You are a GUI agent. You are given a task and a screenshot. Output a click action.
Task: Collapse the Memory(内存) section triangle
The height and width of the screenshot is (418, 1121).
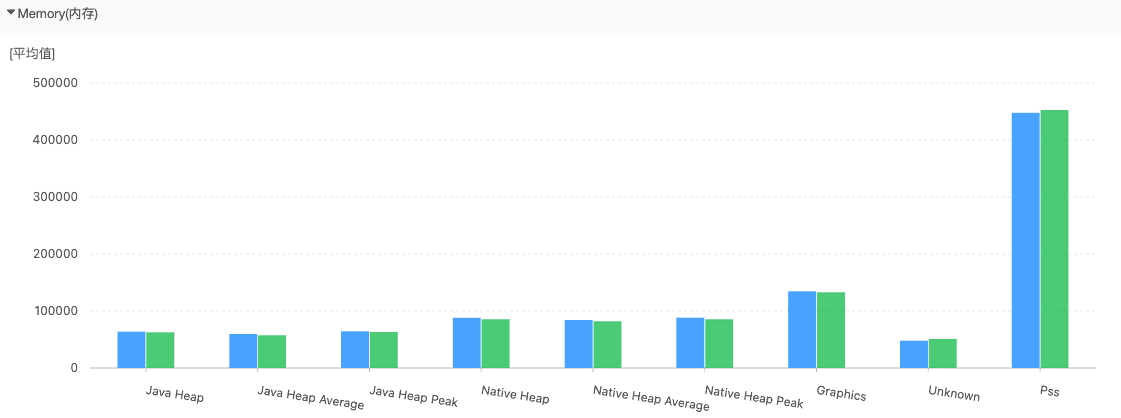pyautogui.click(x=11, y=14)
